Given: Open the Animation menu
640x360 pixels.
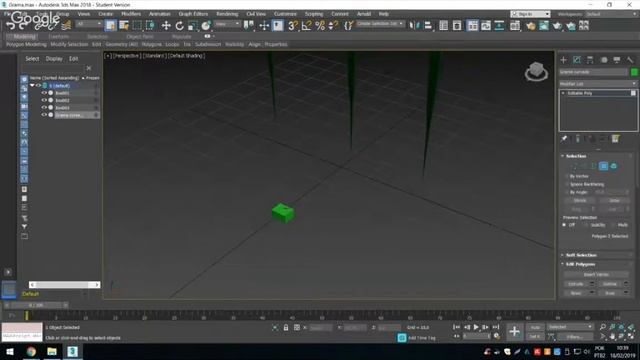Looking at the screenshot, I should click(159, 14).
